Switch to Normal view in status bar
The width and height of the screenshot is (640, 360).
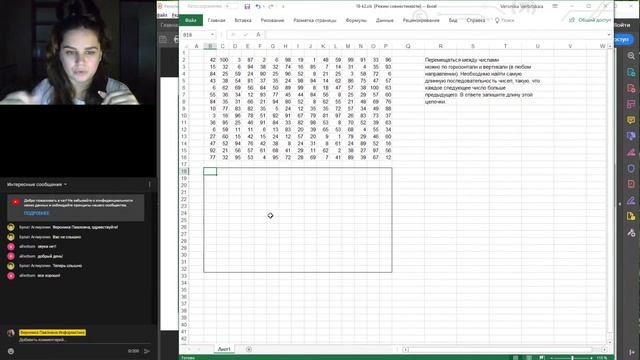tap(516, 358)
